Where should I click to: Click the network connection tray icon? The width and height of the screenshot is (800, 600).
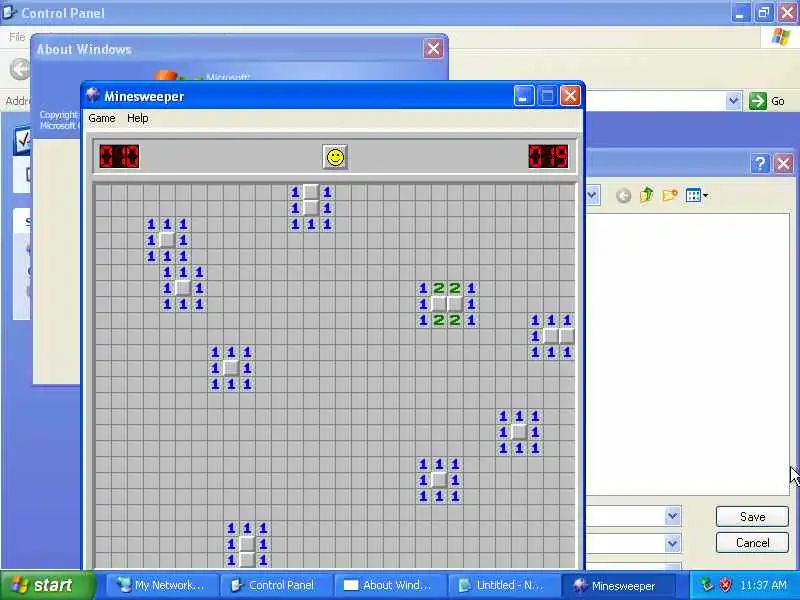pyautogui.click(x=706, y=585)
